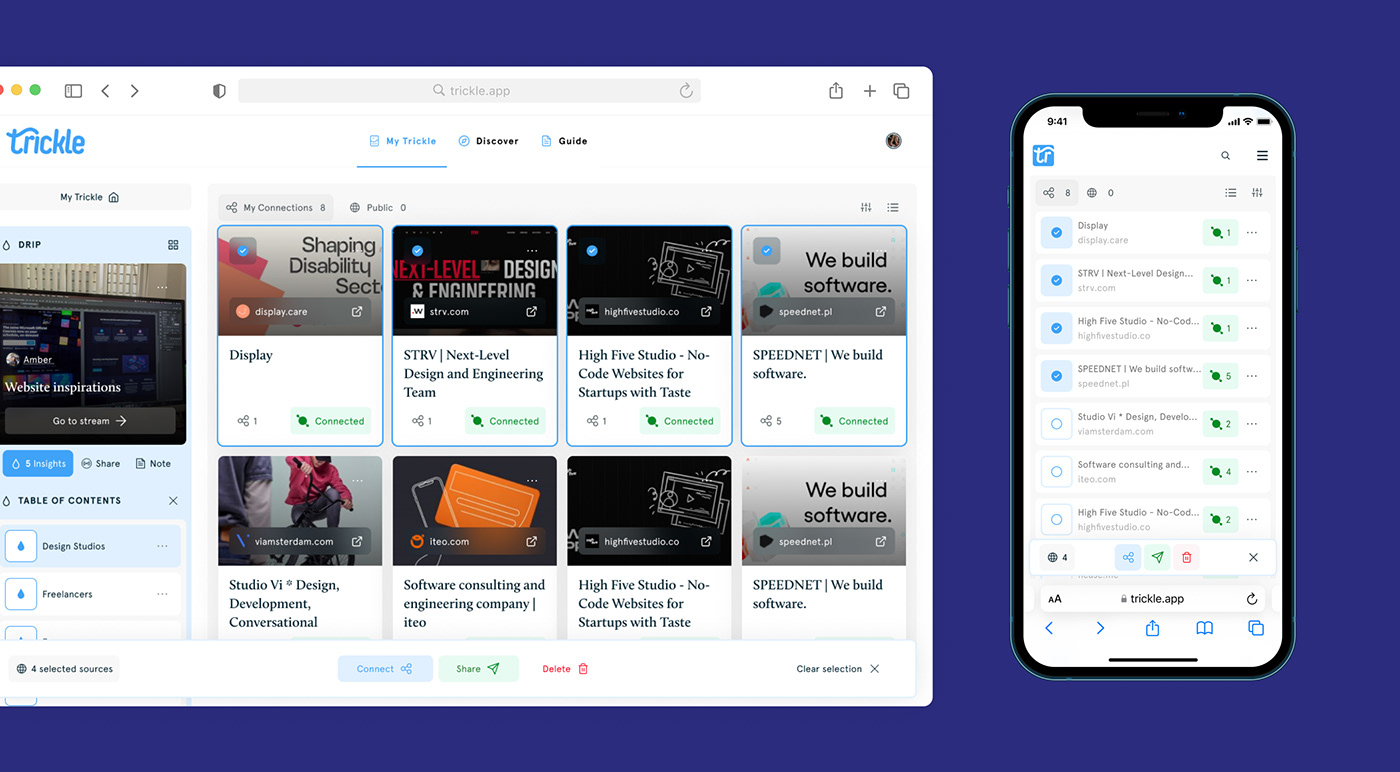Open the three-dot menu on the Freelancers item
The height and width of the screenshot is (772, 1400).
click(x=162, y=595)
